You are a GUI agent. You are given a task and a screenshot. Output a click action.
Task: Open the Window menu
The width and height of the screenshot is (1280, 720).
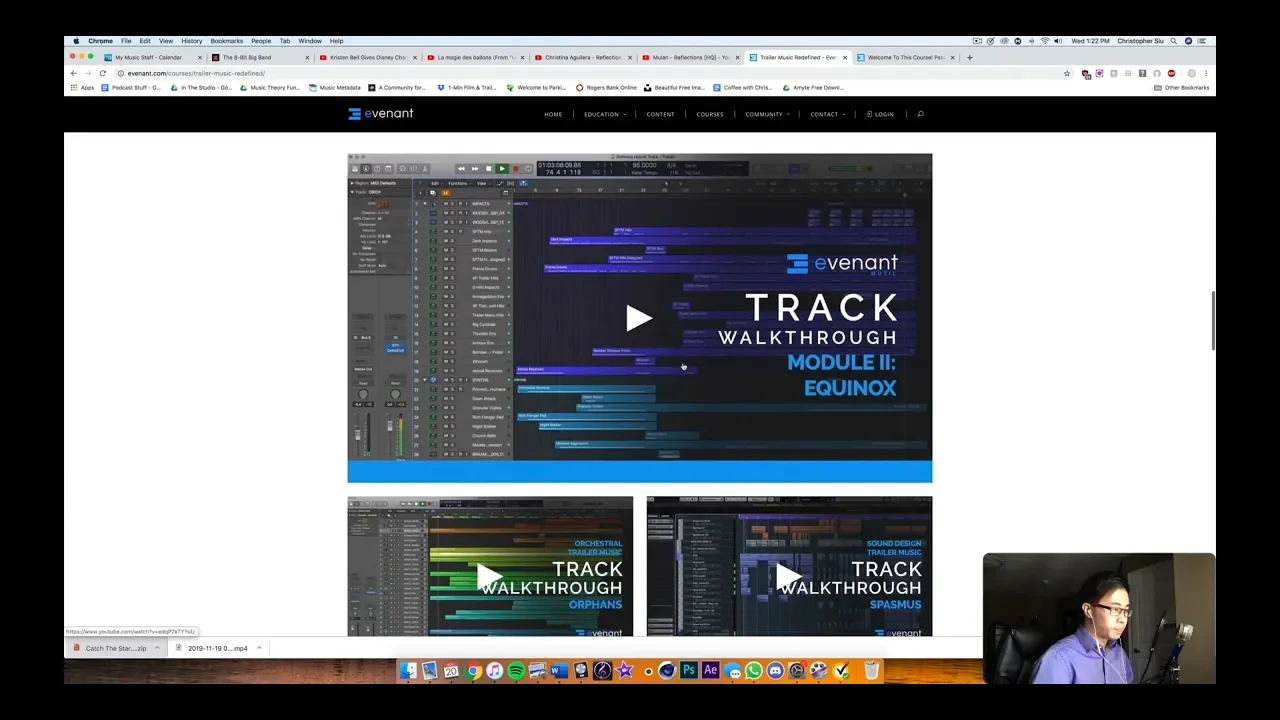point(310,41)
